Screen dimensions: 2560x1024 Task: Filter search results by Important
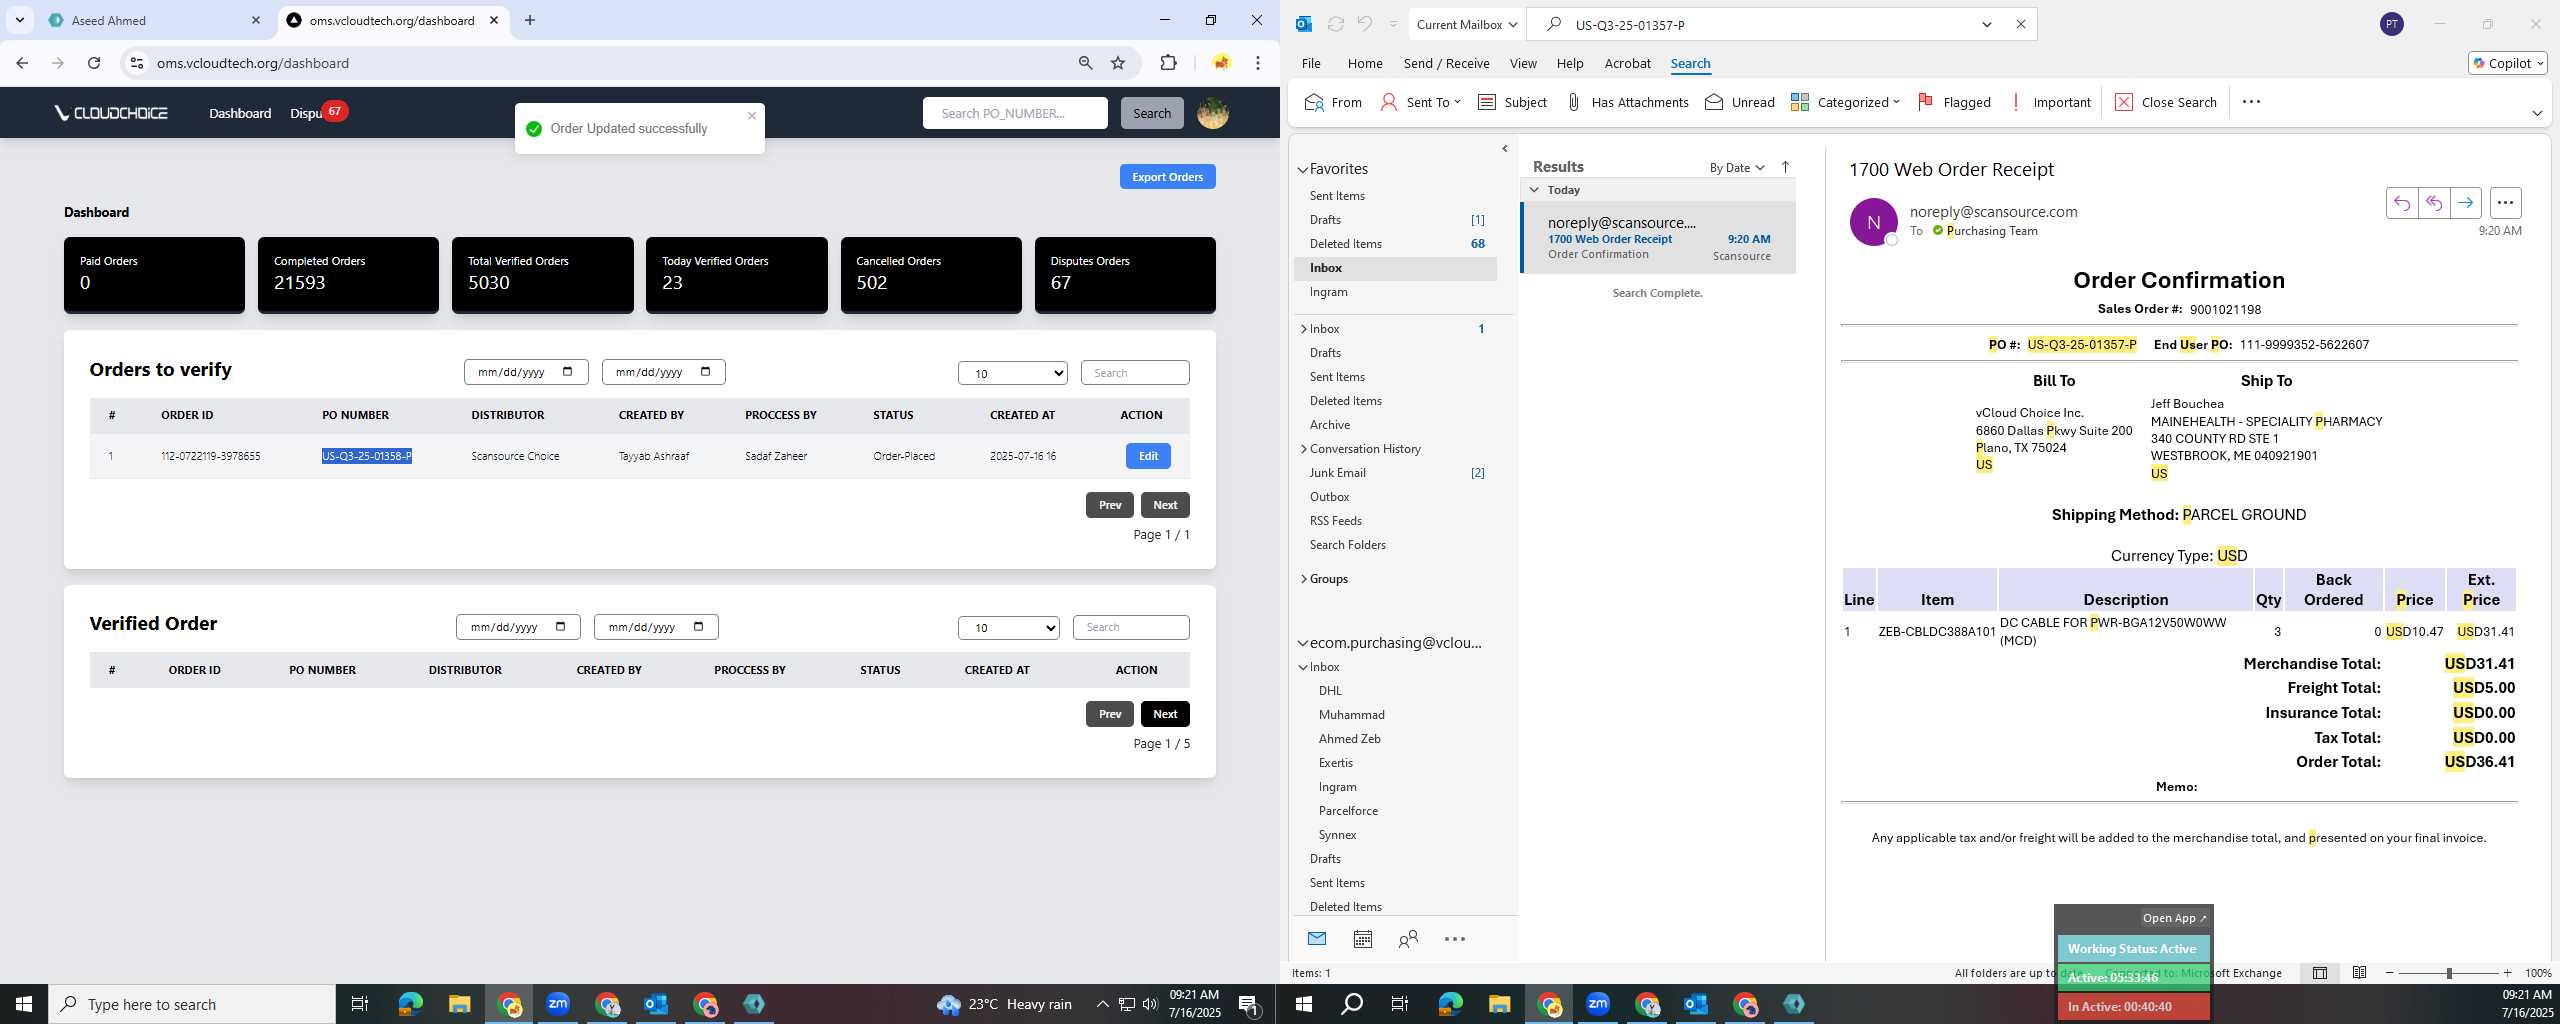2050,102
